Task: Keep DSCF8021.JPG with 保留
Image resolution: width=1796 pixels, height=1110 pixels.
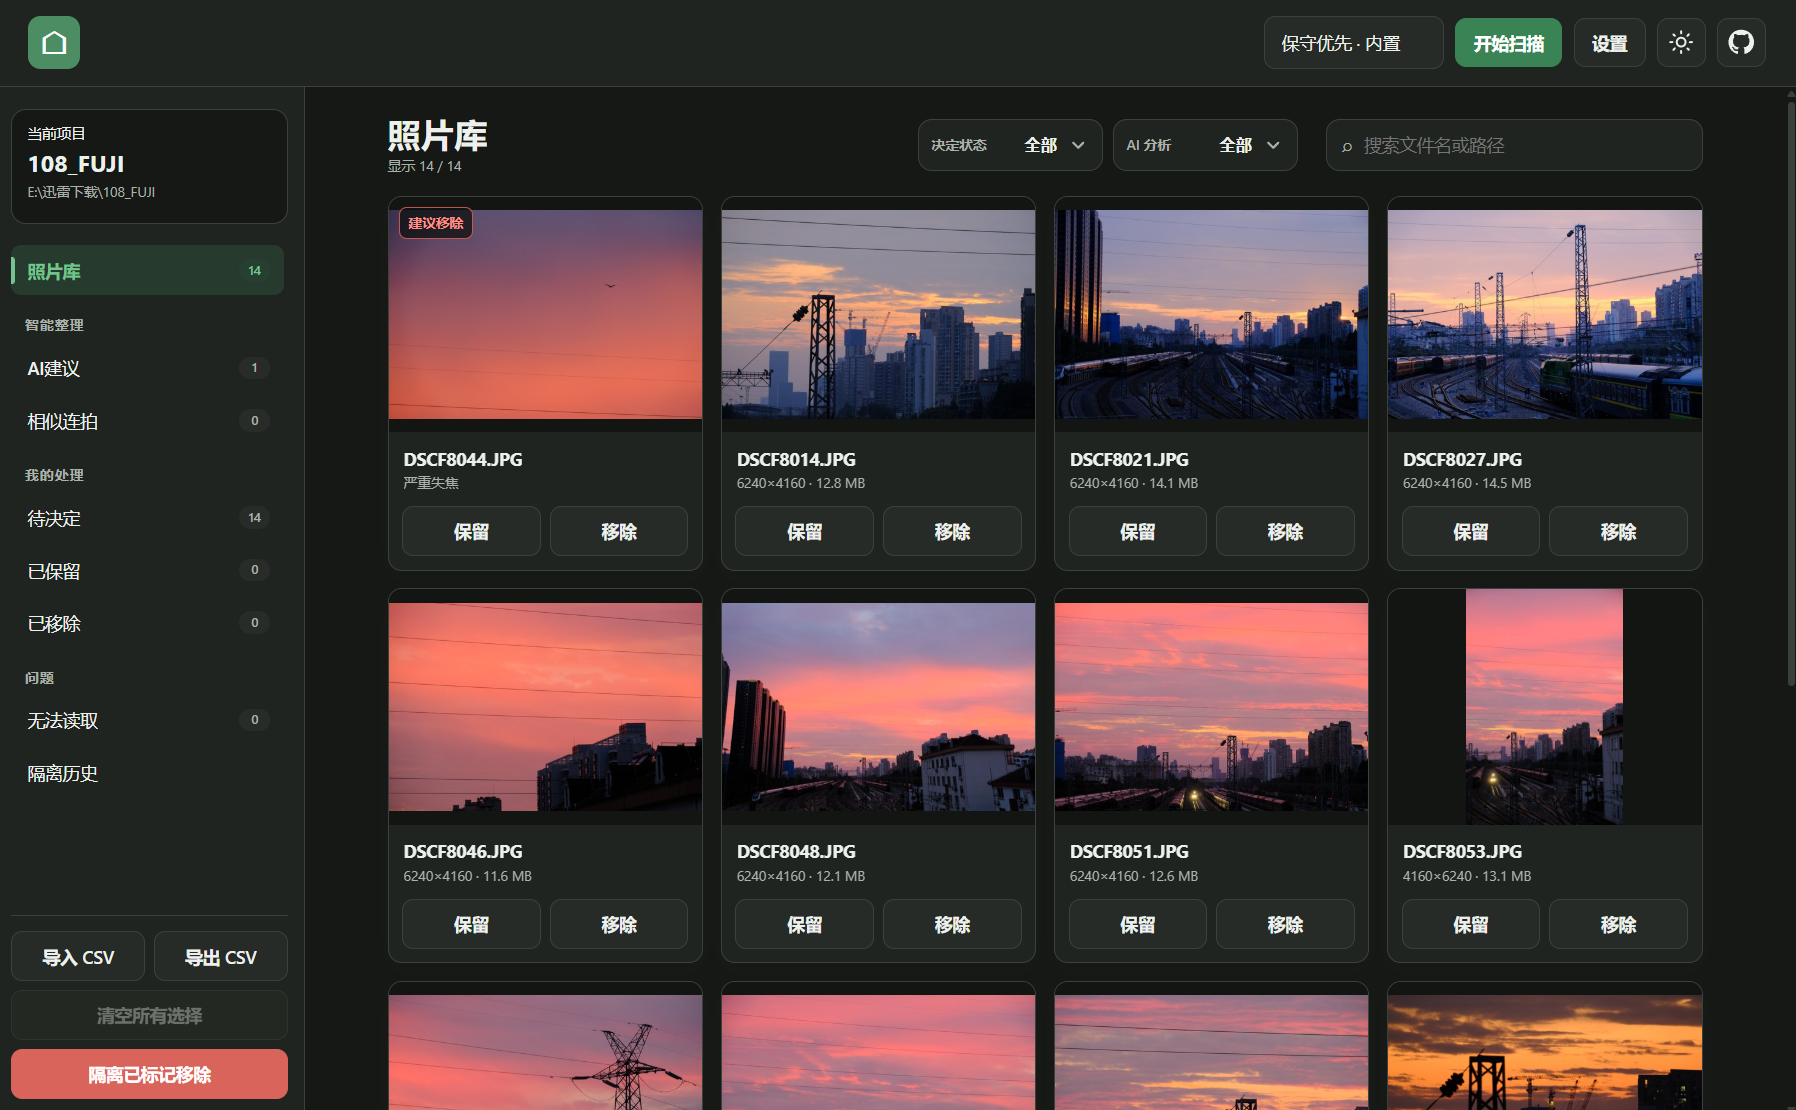Action: (1137, 531)
